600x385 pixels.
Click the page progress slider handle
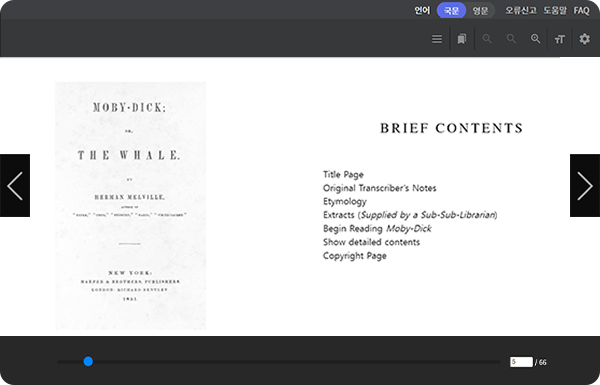pos(88,361)
